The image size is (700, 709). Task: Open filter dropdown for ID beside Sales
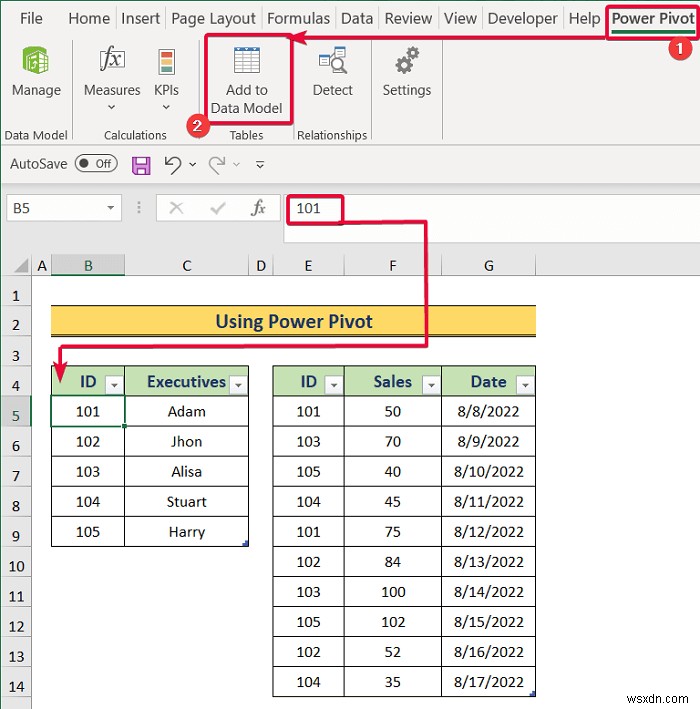[334, 385]
